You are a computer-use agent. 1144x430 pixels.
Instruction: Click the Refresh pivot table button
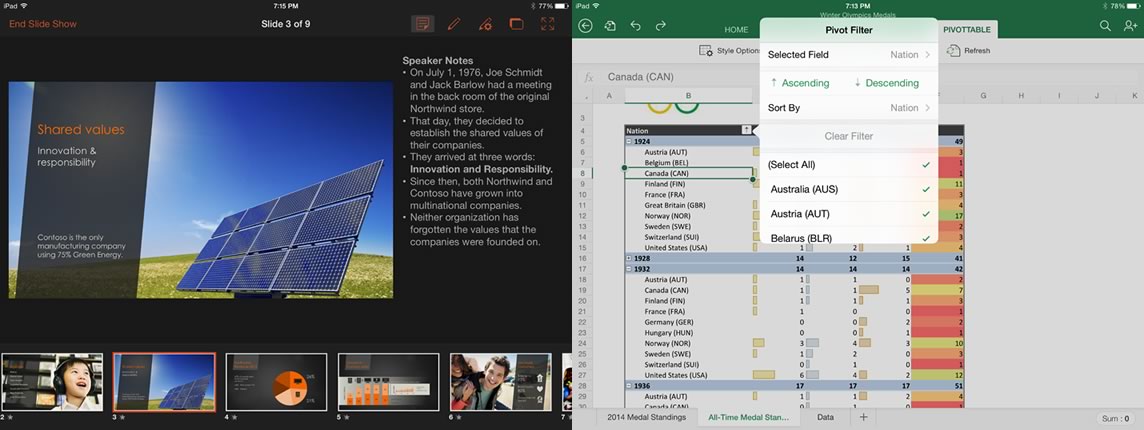pyautogui.click(x=969, y=50)
